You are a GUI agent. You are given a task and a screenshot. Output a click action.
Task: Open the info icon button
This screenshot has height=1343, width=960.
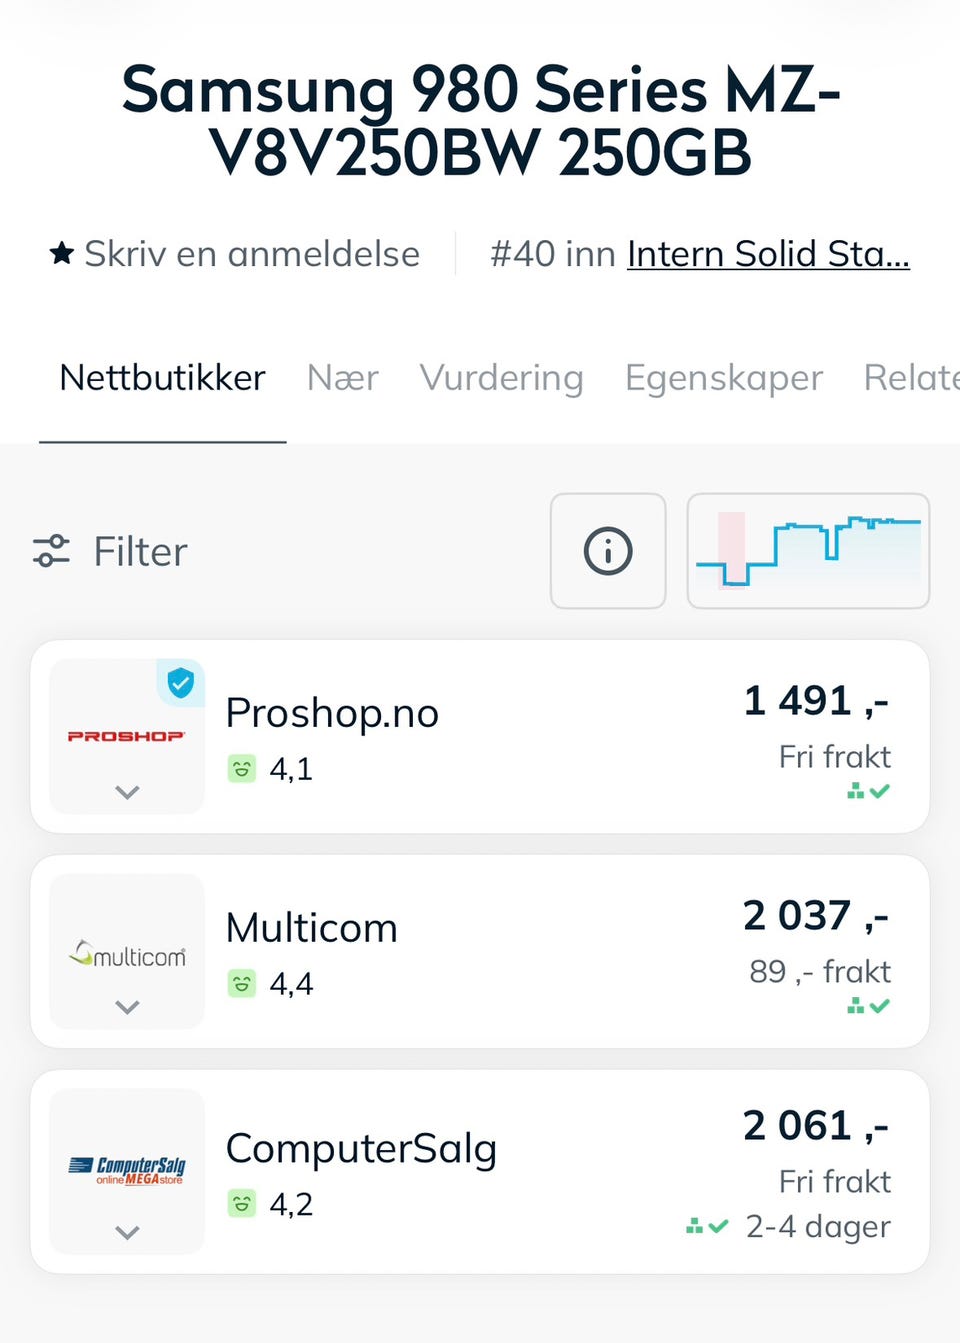(608, 551)
